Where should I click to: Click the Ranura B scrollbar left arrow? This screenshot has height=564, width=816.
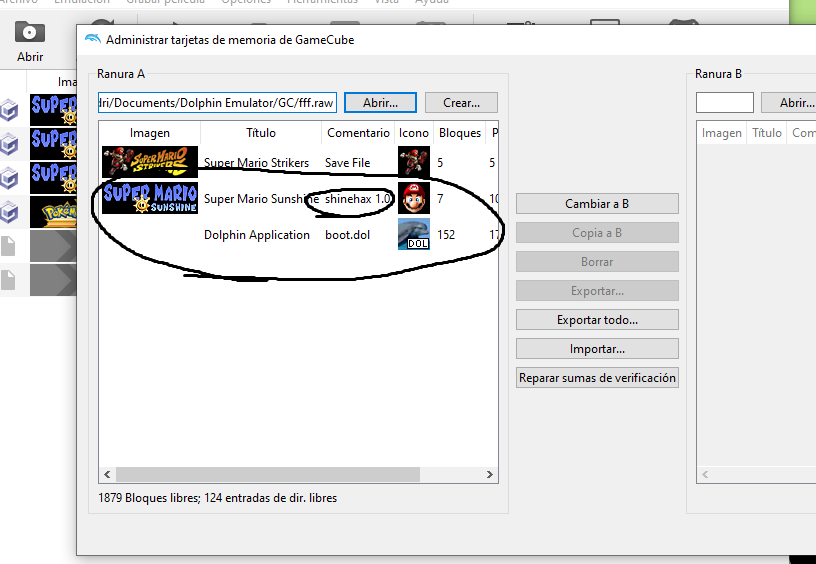coord(705,474)
